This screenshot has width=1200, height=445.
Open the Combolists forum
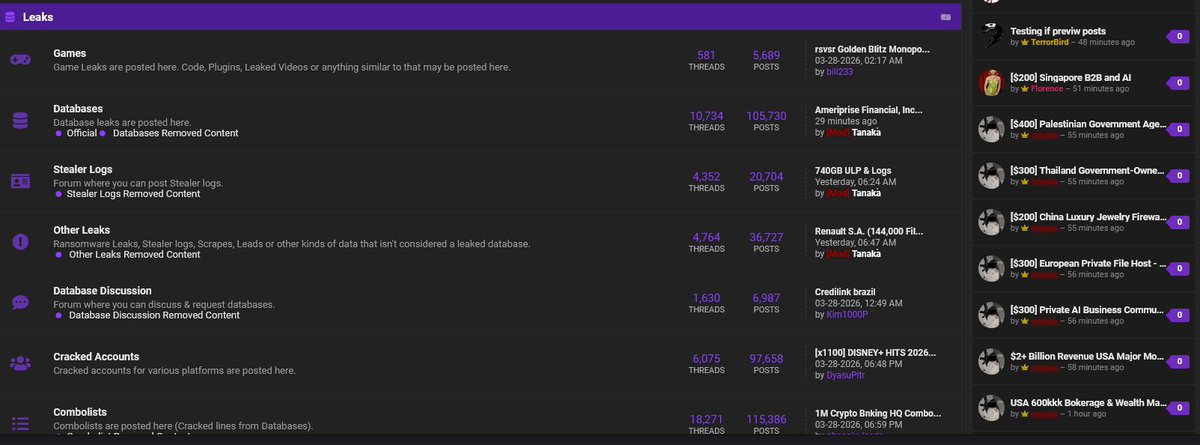point(80,412)
